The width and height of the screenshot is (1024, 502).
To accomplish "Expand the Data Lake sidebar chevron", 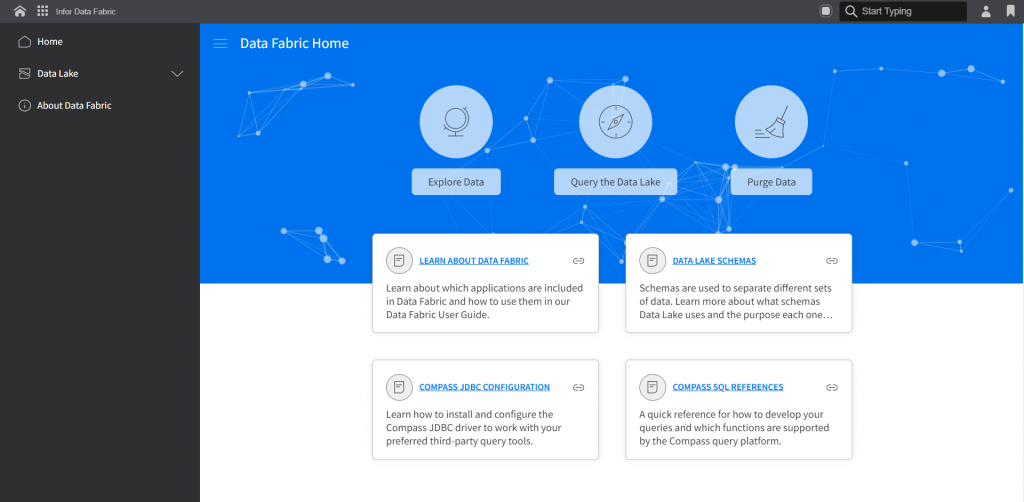I will (178, 74).
